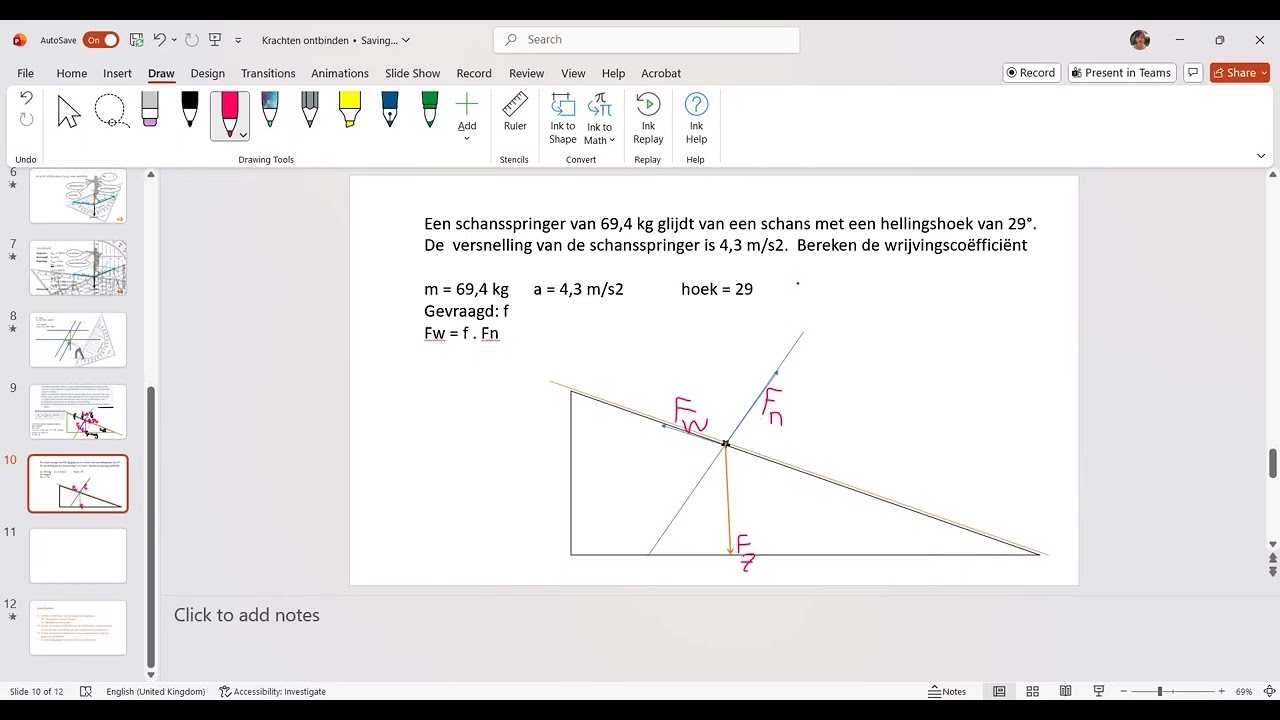The width and height of the screenshot is (1280, 720).
Task: Open Reading View from status bar
Action: [1065, 691]
